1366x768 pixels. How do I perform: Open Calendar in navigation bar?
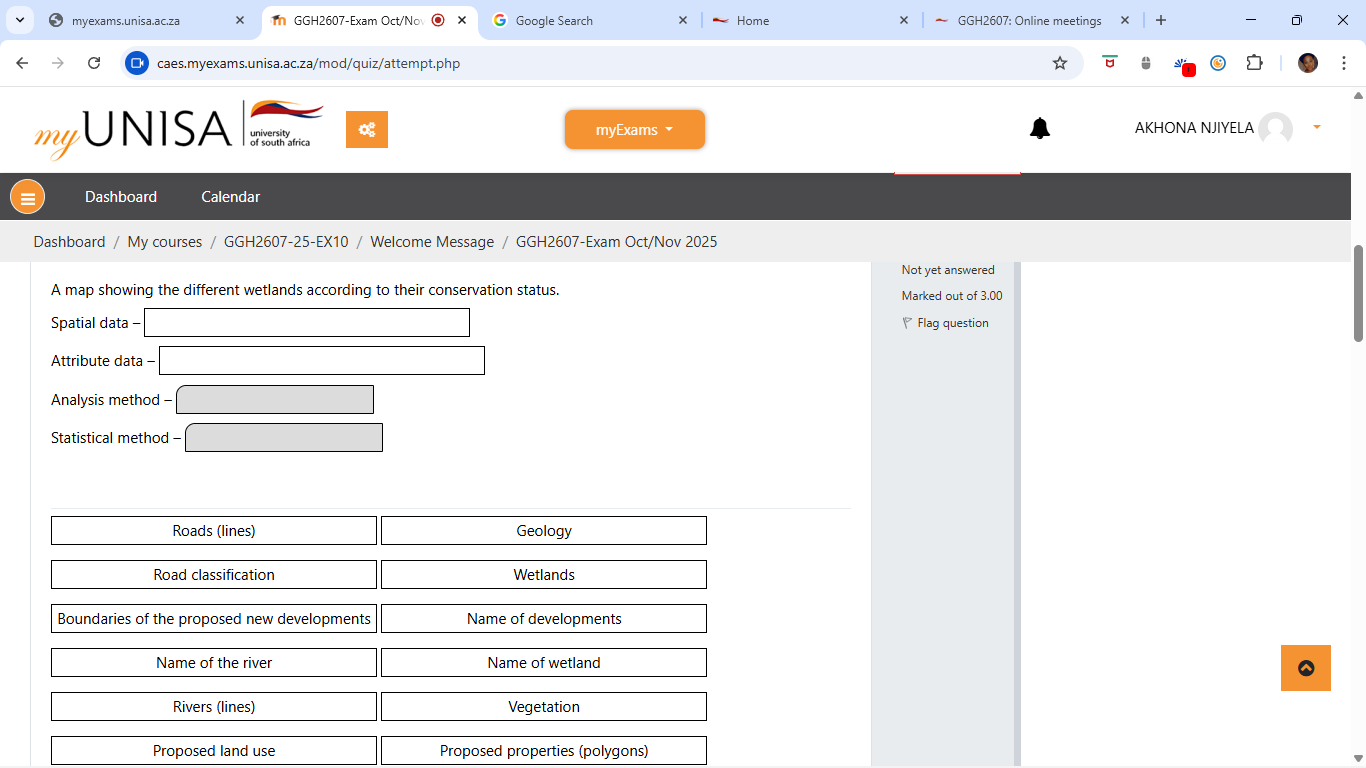point(230,197)
